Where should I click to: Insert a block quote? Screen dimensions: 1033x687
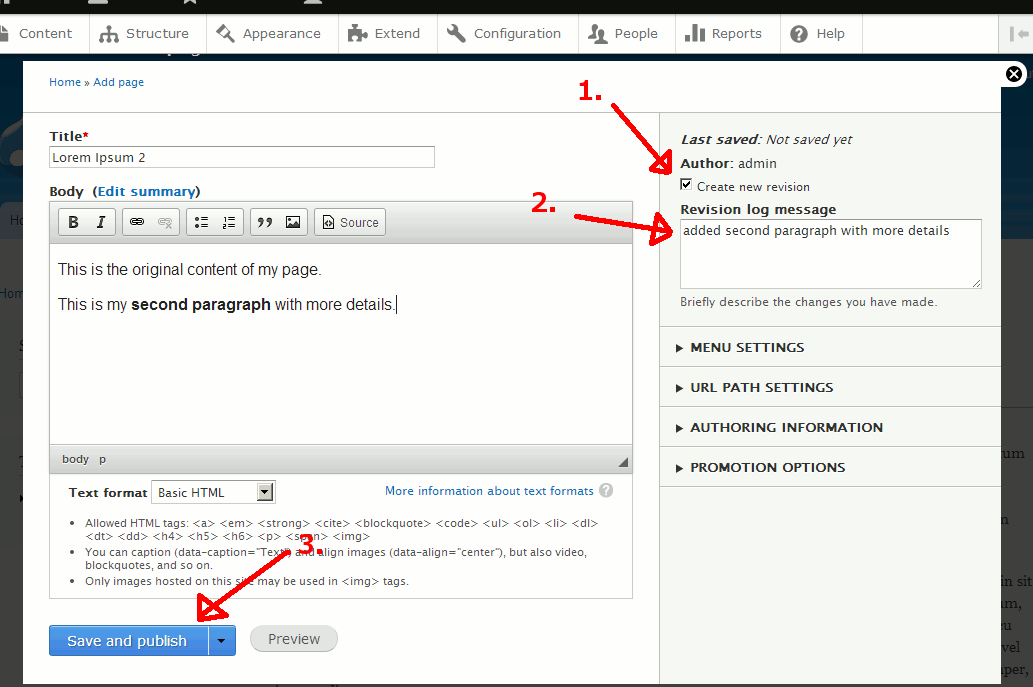click(x=265, y=223)
